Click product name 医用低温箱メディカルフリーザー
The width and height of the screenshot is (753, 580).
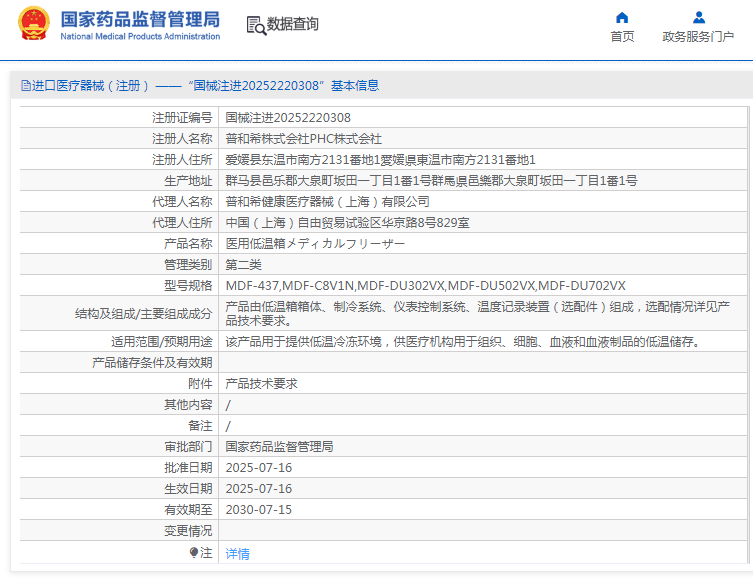(x=315, y=244)
